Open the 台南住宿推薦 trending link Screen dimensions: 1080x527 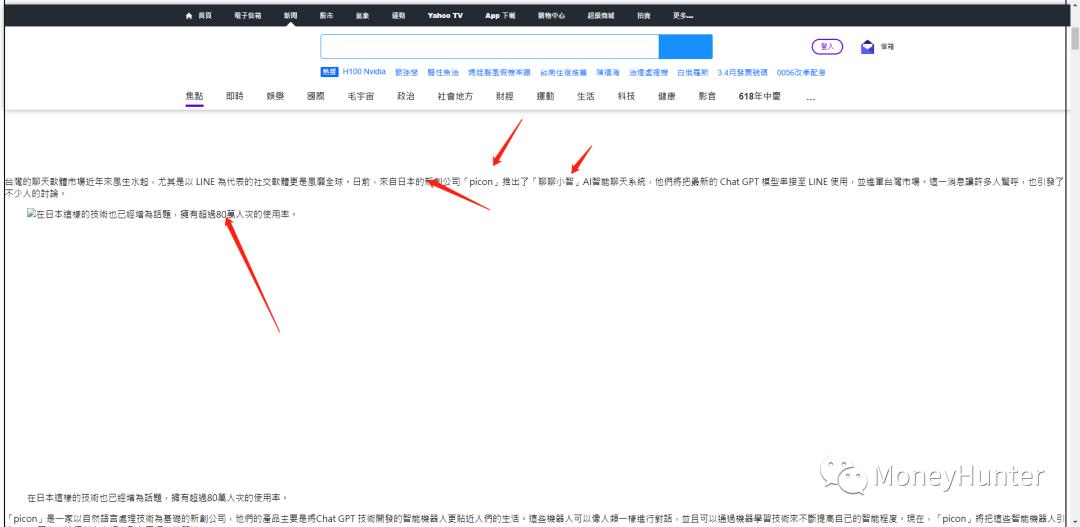[561, 72]
